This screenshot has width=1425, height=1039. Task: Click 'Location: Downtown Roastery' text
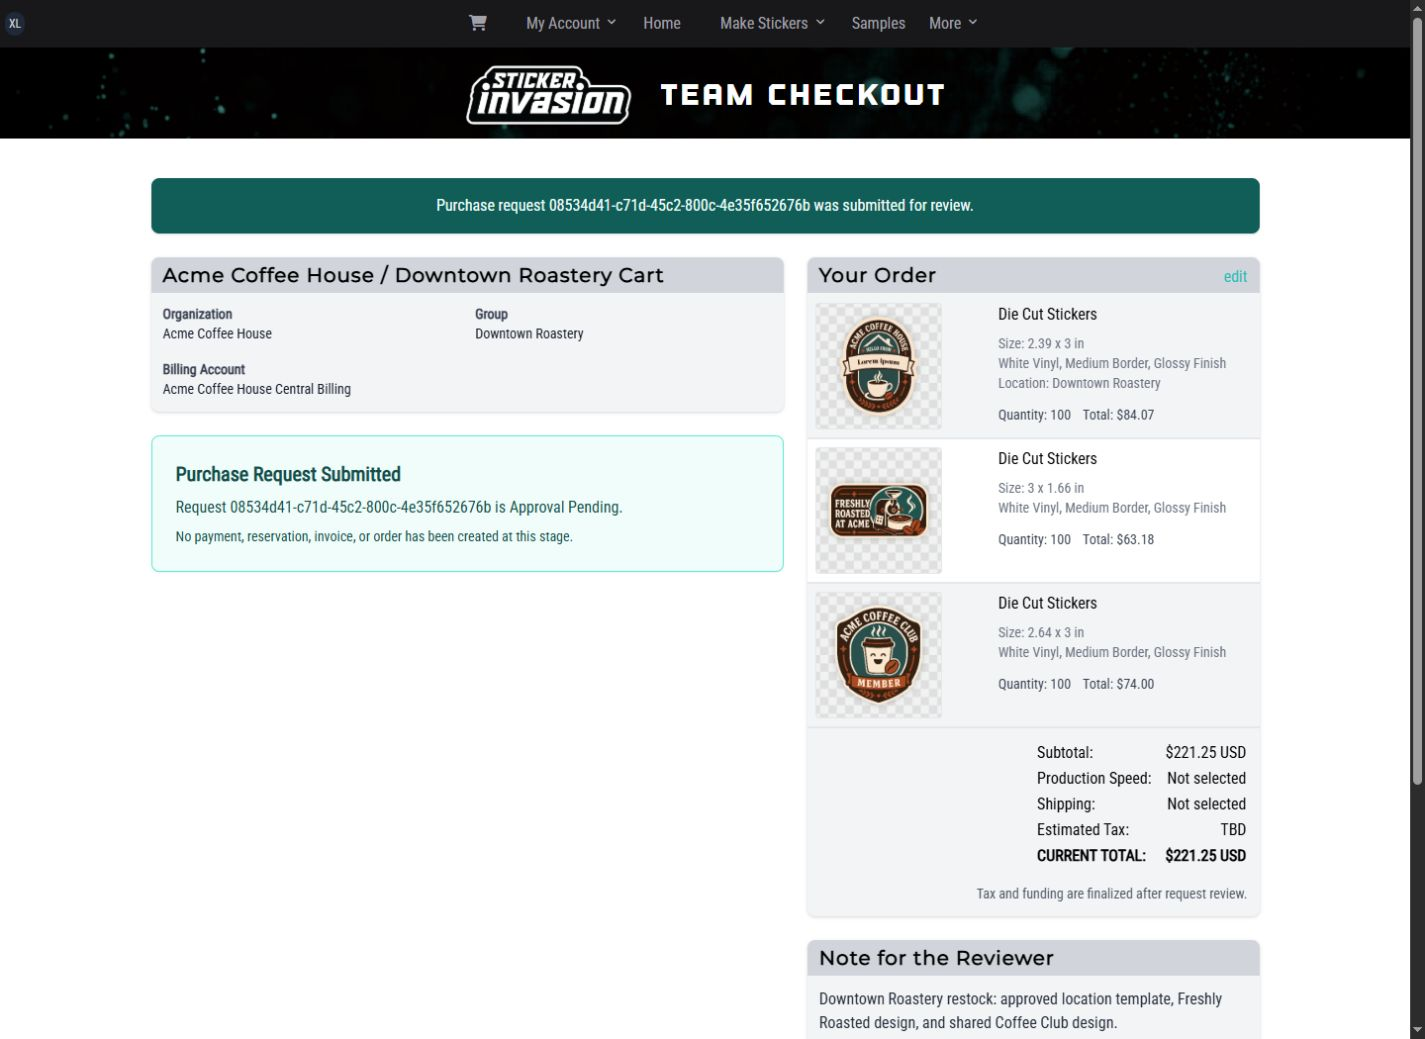pyautogui.click(x=1079, y=383)
